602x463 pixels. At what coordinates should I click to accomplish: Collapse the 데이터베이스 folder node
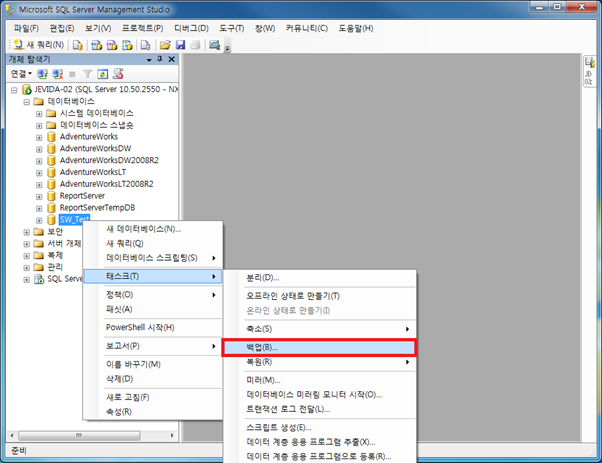click(26, 102)
